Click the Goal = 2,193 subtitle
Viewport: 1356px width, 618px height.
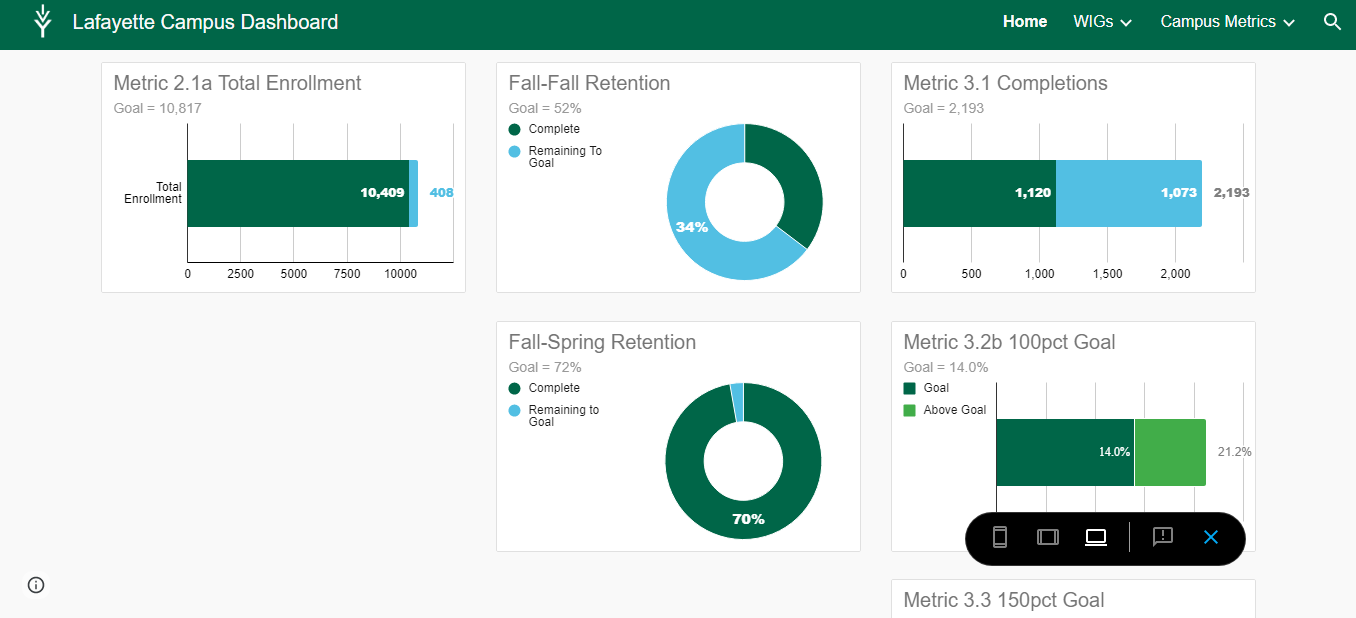943,108
